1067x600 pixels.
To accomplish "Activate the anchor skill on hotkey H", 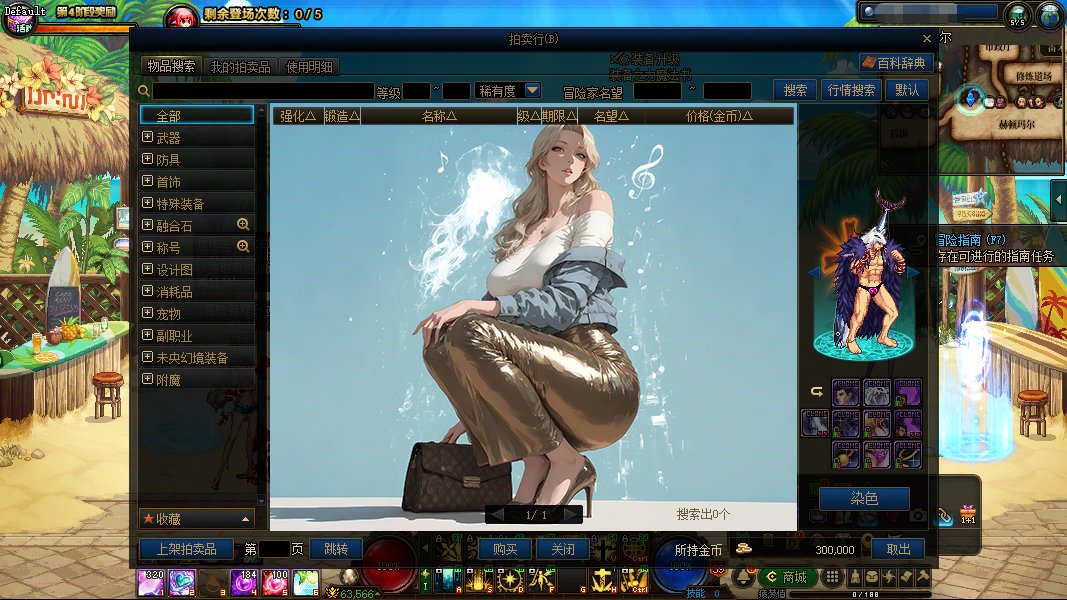I will coord(604,580).
